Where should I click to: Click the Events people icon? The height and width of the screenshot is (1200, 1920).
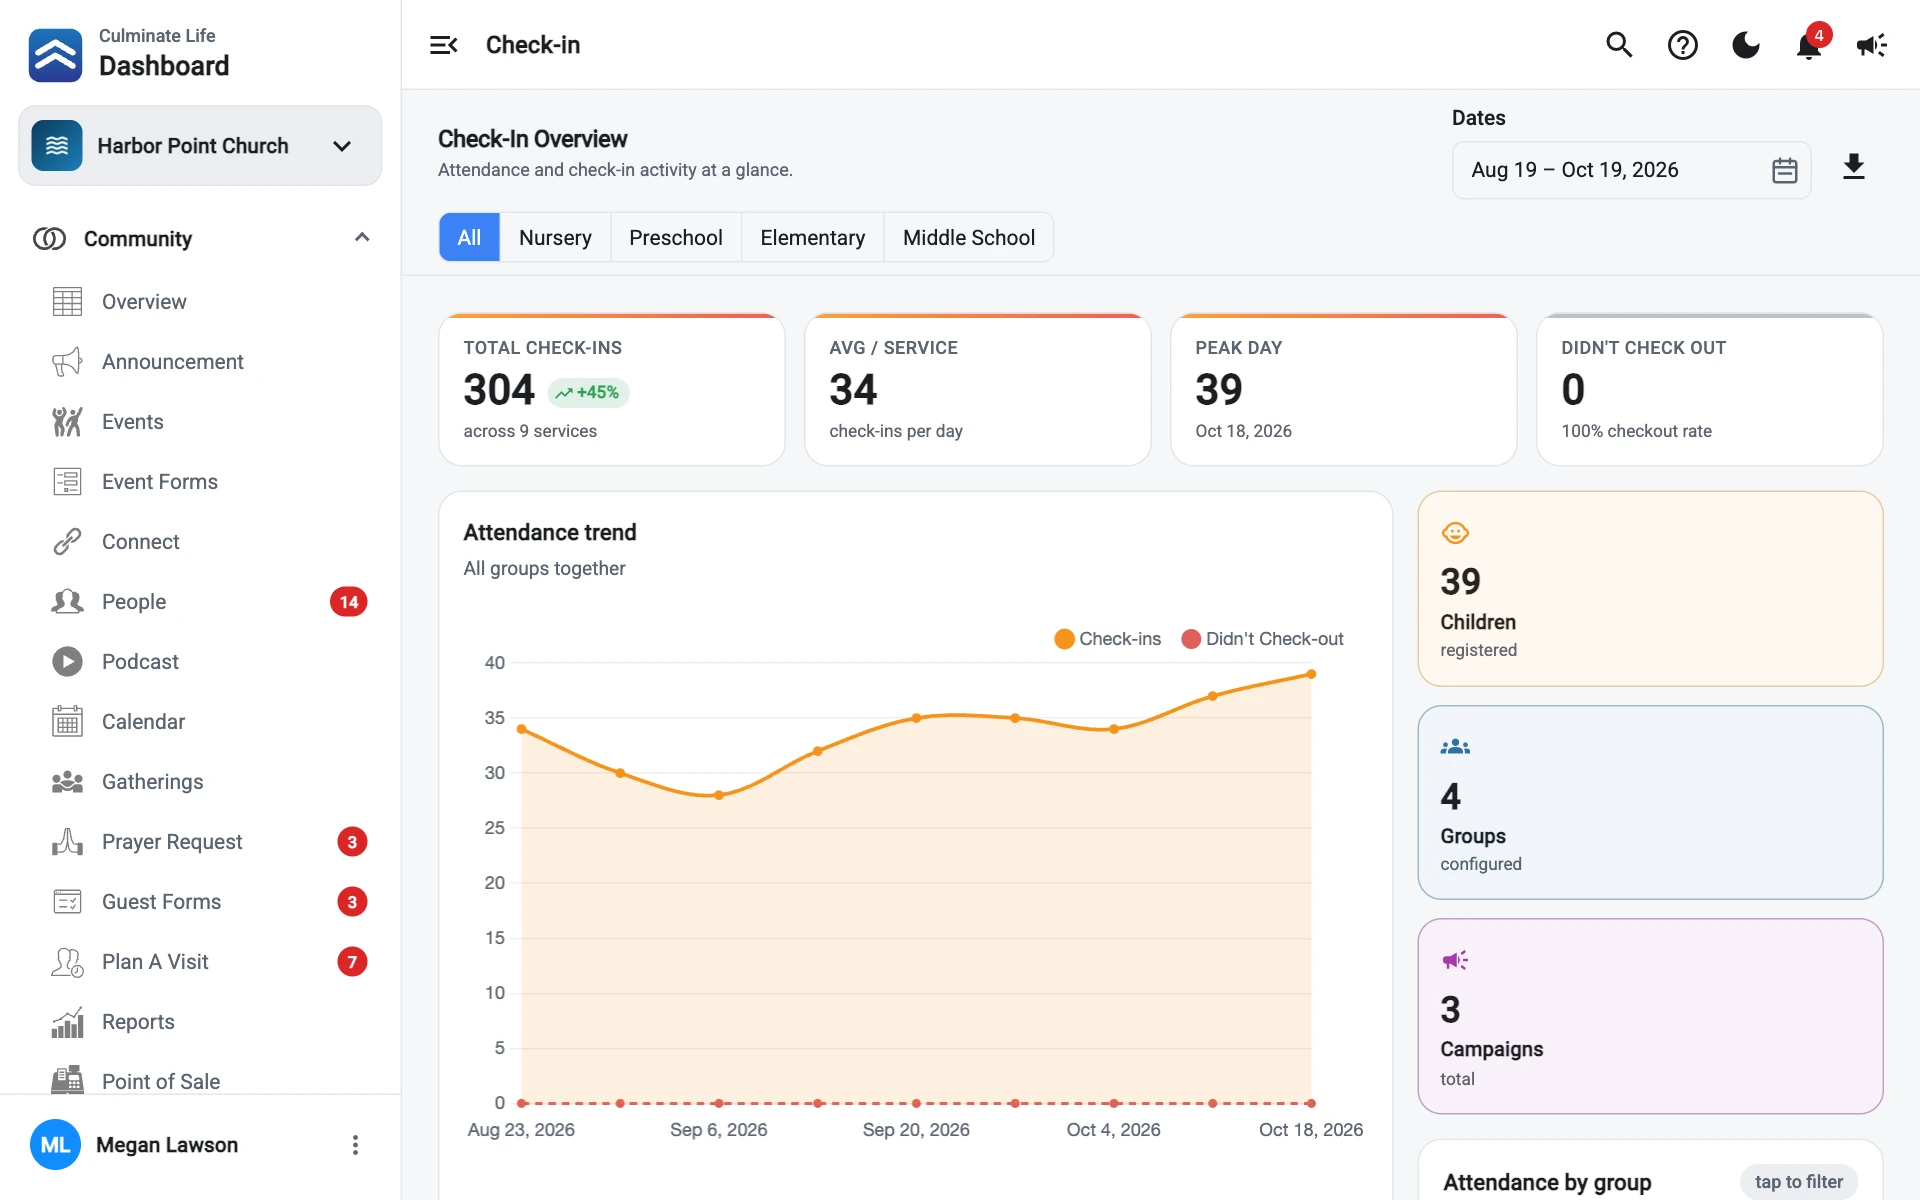pyautogui.click(x=67, y=422)
